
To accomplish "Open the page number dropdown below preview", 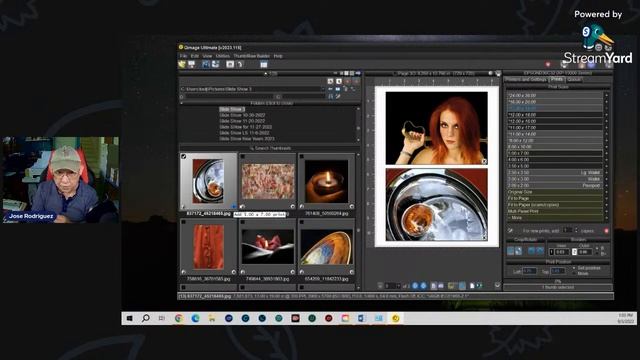I will click(x=398, y=286).
